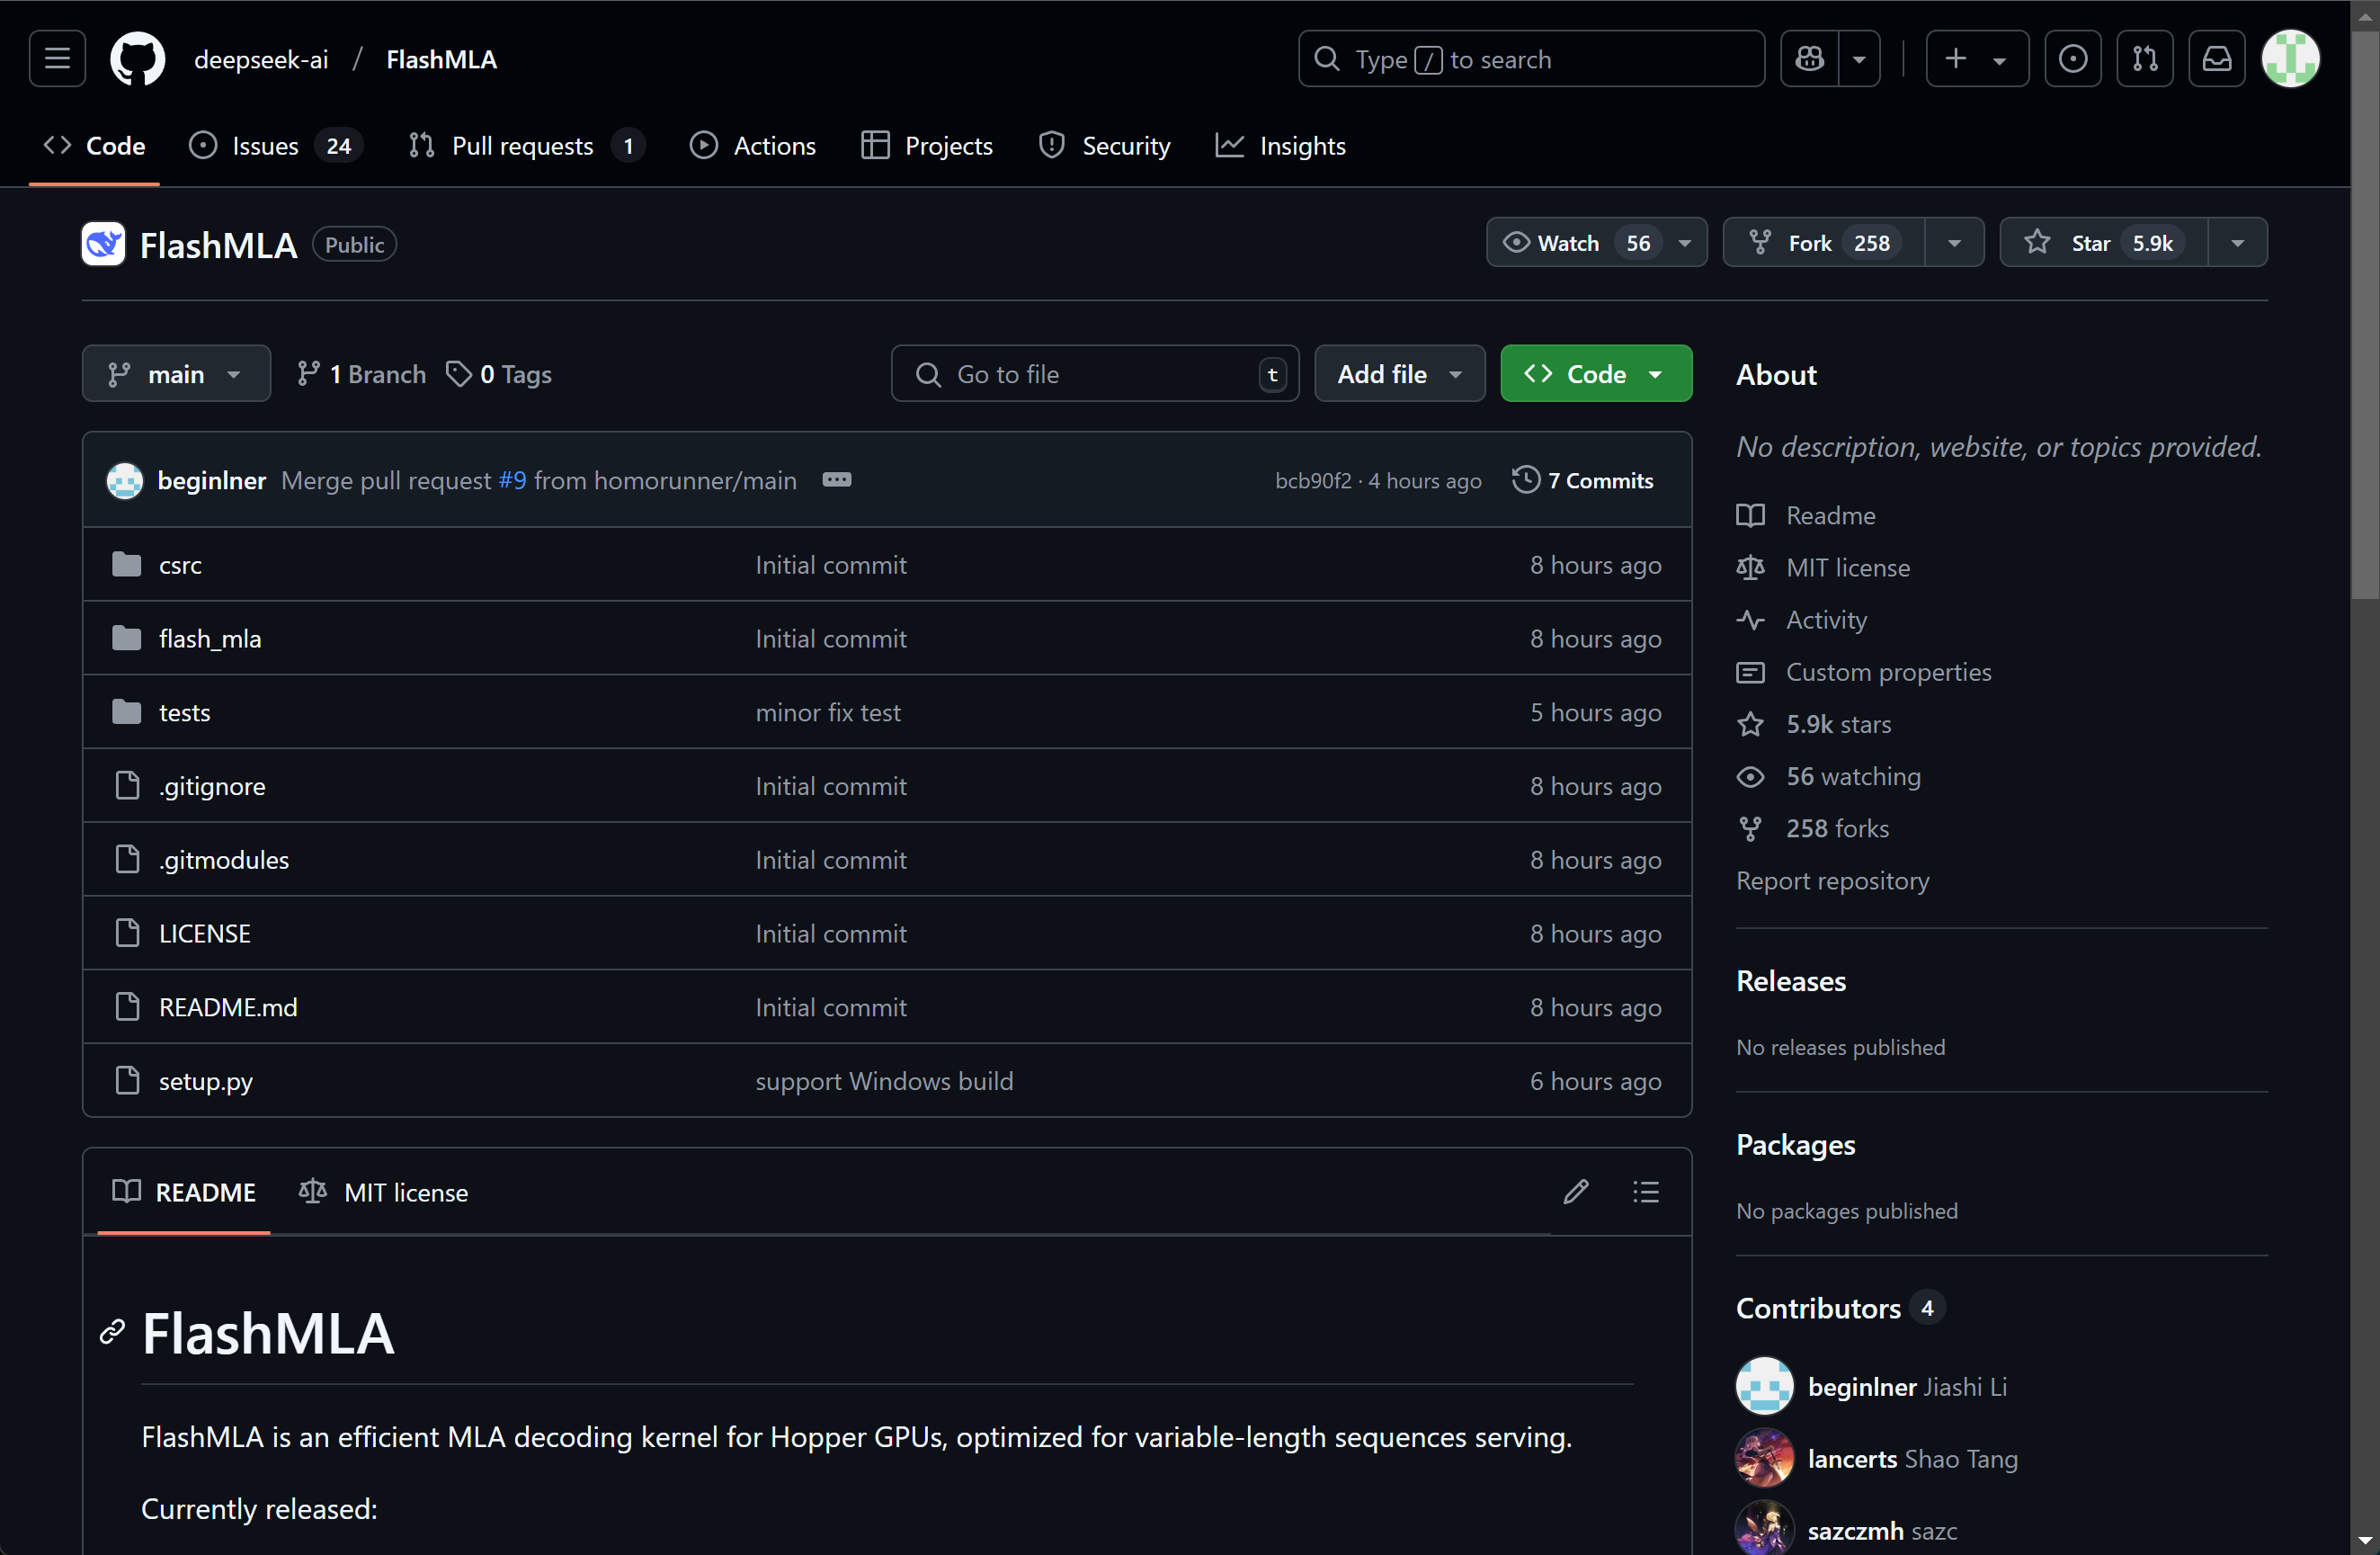Select the README tab in file viewer
2380x1555 pixels.
tap(184, 1192)
